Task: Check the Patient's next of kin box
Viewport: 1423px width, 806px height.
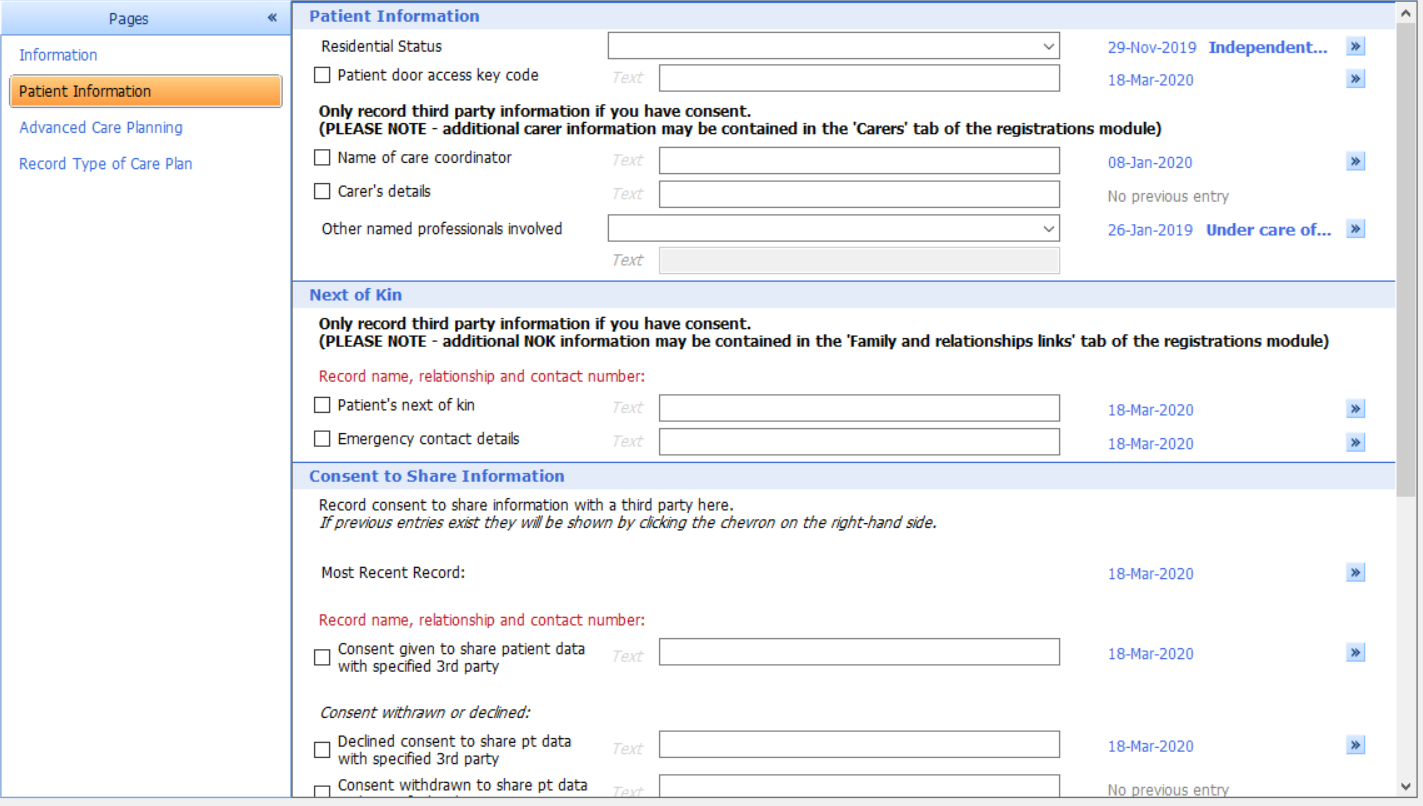Action: [322, 404]
